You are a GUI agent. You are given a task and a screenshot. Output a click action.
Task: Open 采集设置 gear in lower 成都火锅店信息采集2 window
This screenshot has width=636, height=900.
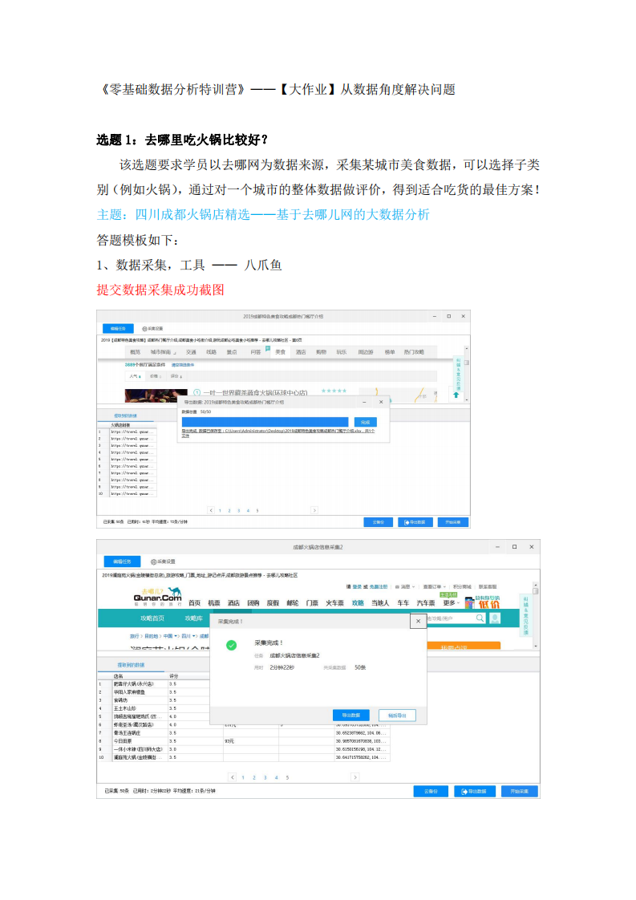163,561
